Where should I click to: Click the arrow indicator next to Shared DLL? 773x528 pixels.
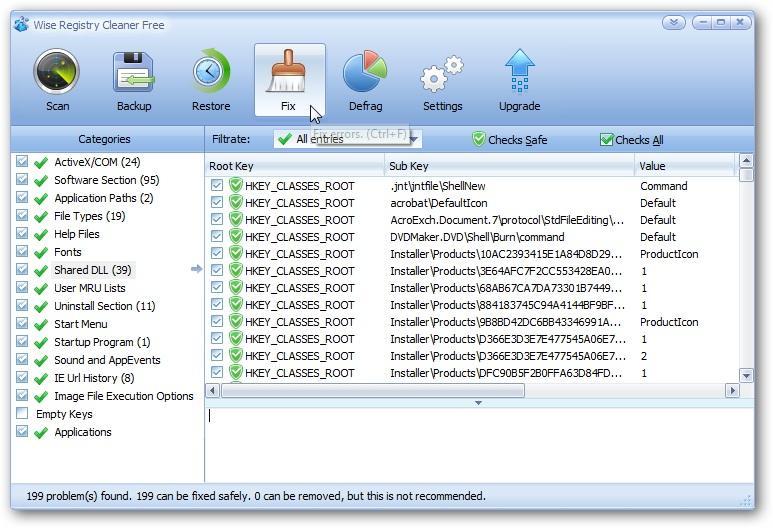coord(196,269)
